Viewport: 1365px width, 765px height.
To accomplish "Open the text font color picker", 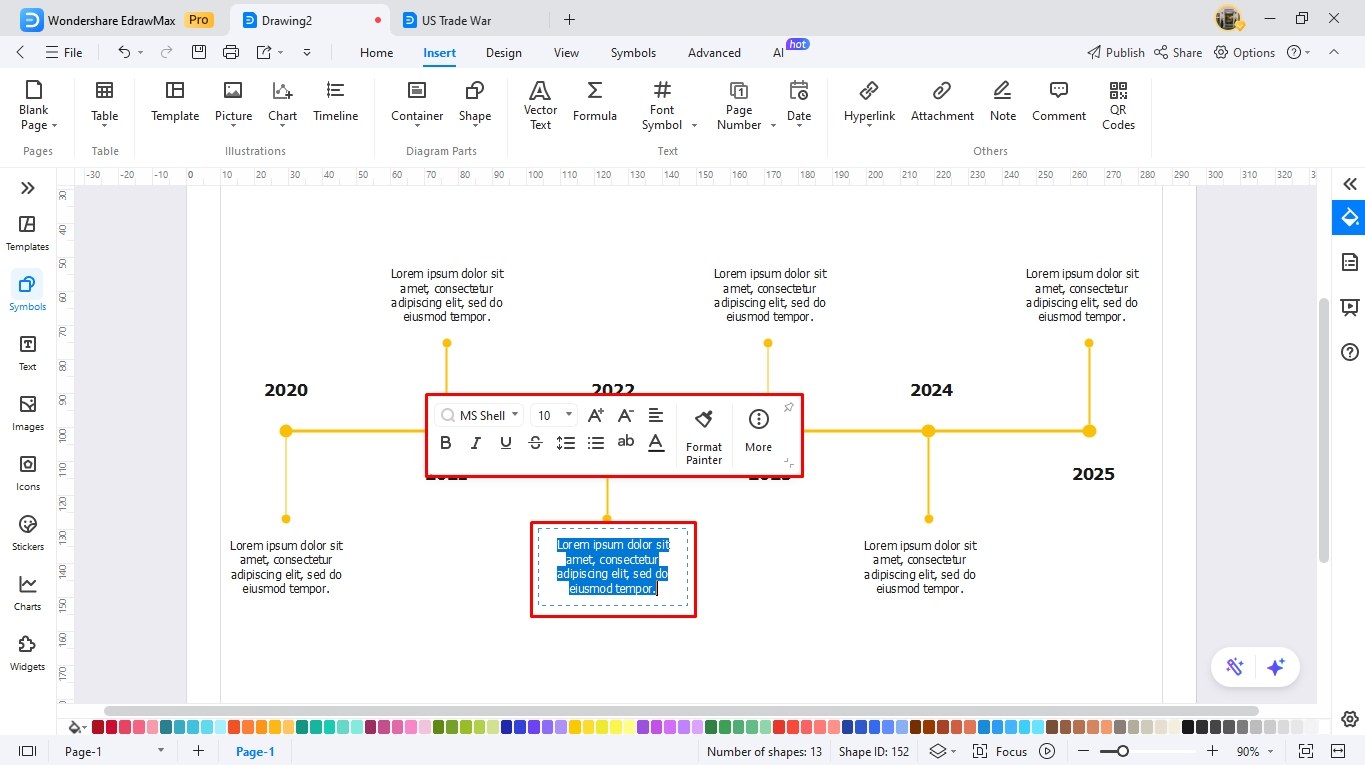I will [x=656, y=443].
